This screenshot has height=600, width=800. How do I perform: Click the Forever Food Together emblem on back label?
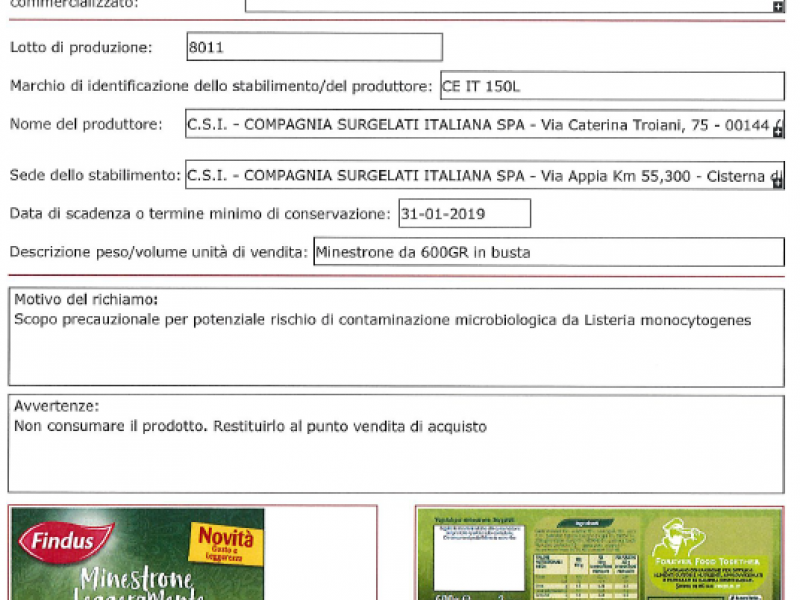pyautogui.click(x=707, y=554)
